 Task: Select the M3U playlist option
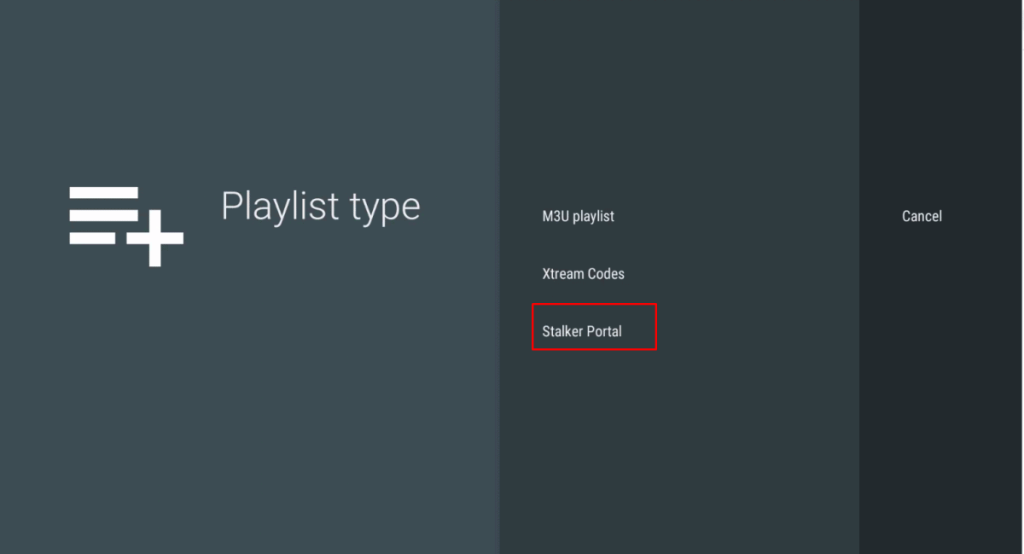click(578, 216)
